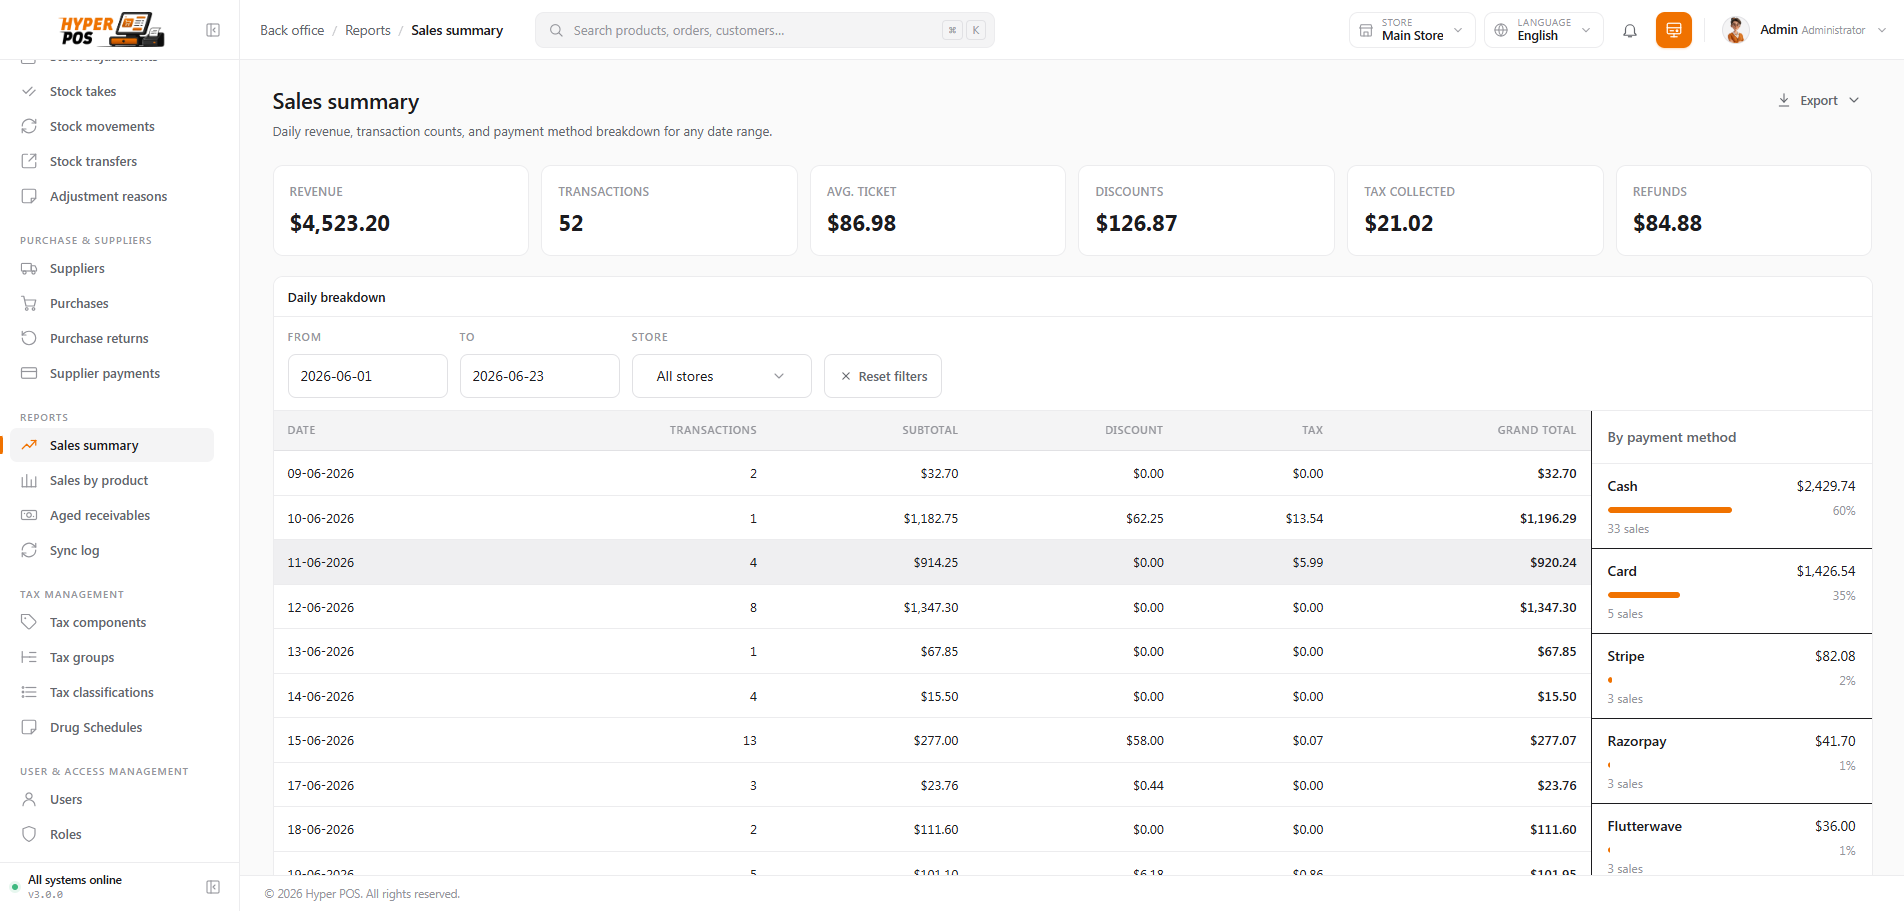Click the $58.00 discount cell
Screen dimensions: 1904x911
1144,740
